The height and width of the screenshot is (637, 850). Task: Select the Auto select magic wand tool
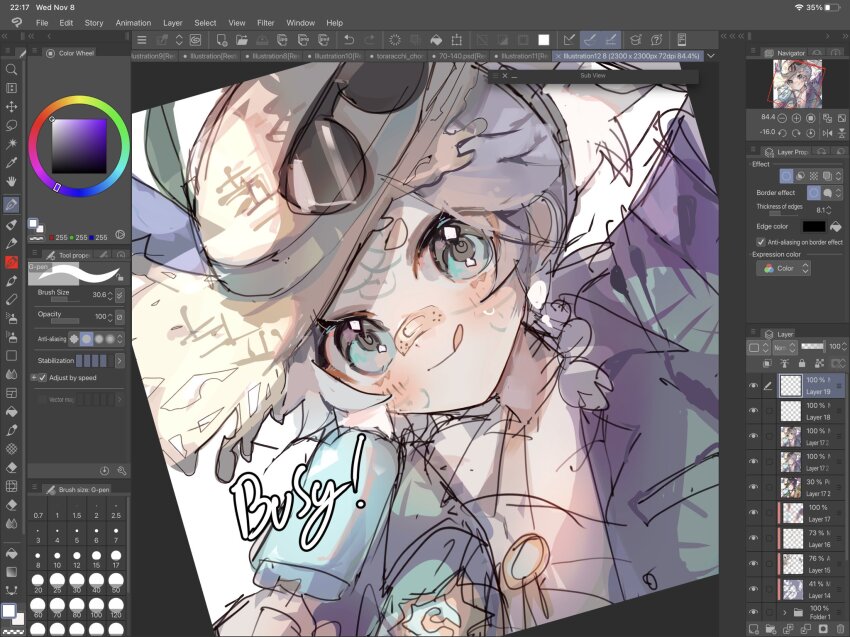(11, 144)
